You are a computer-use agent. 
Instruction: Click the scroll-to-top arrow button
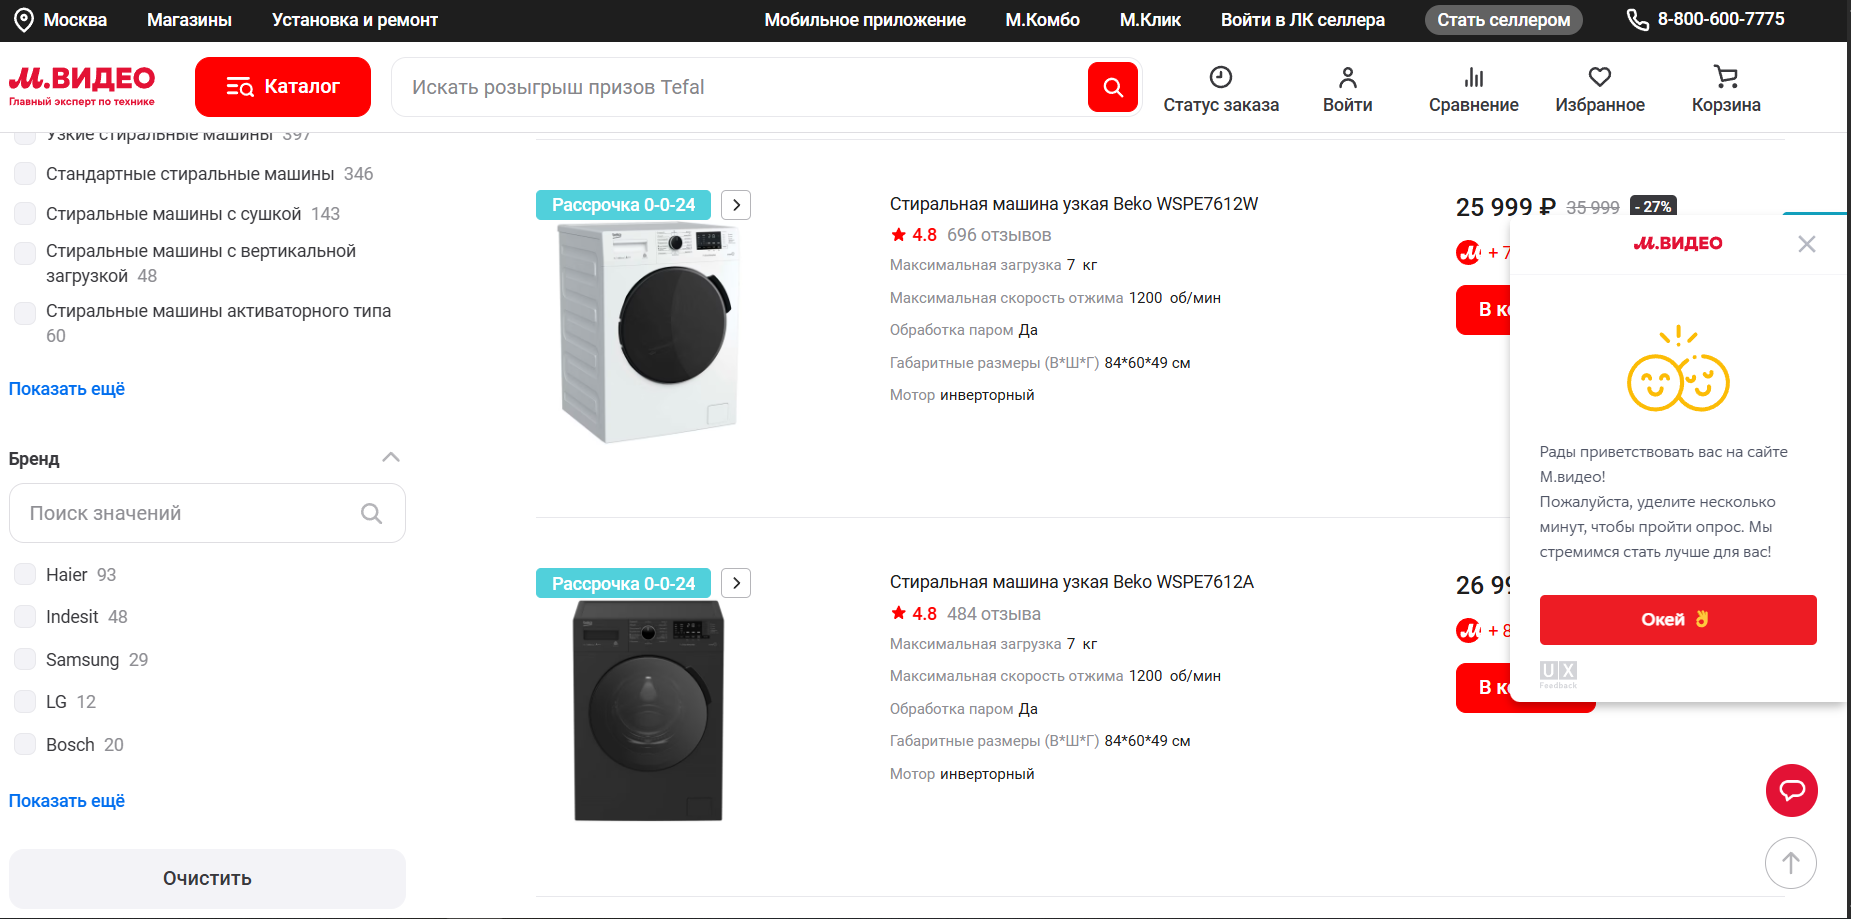click(1790, 863)
